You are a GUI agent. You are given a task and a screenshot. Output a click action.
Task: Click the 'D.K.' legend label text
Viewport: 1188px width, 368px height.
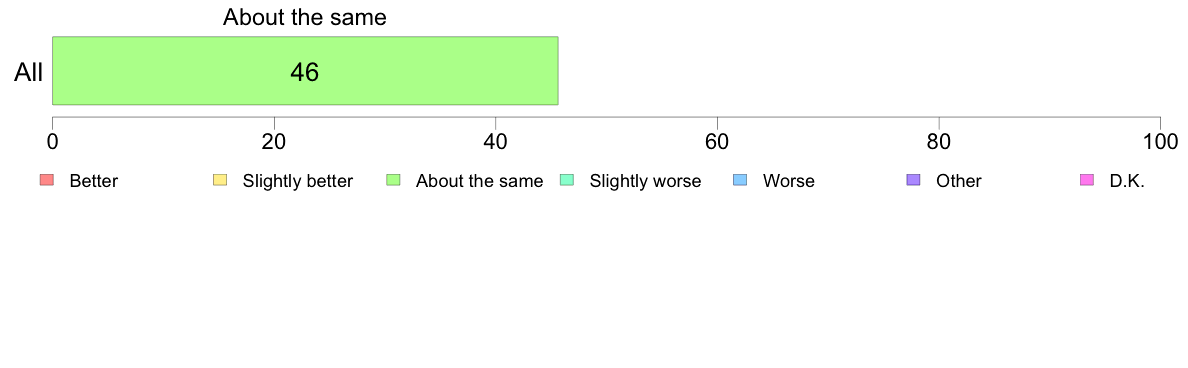[1127, 181]
